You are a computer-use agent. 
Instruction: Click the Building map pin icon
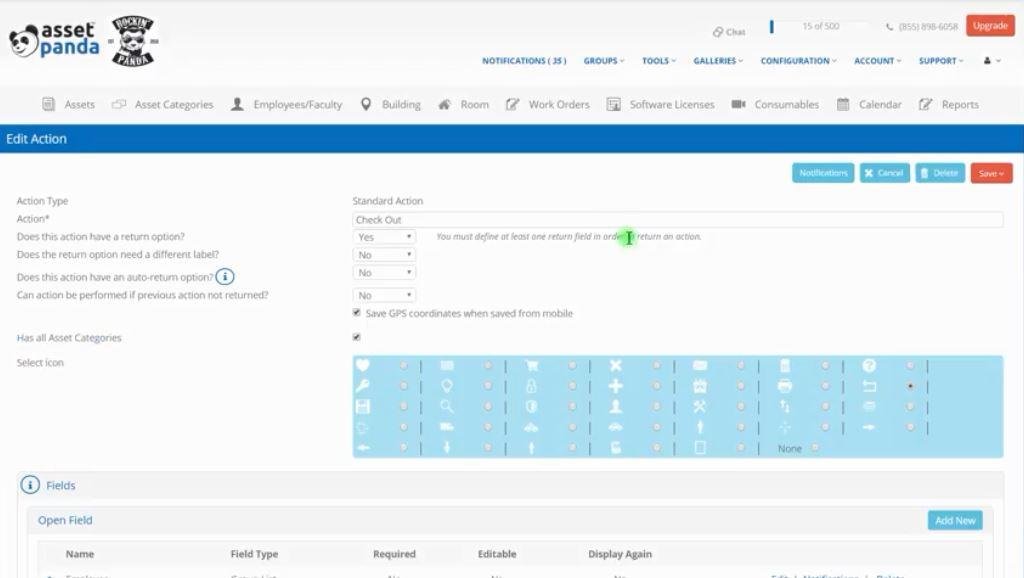(366, 104)
